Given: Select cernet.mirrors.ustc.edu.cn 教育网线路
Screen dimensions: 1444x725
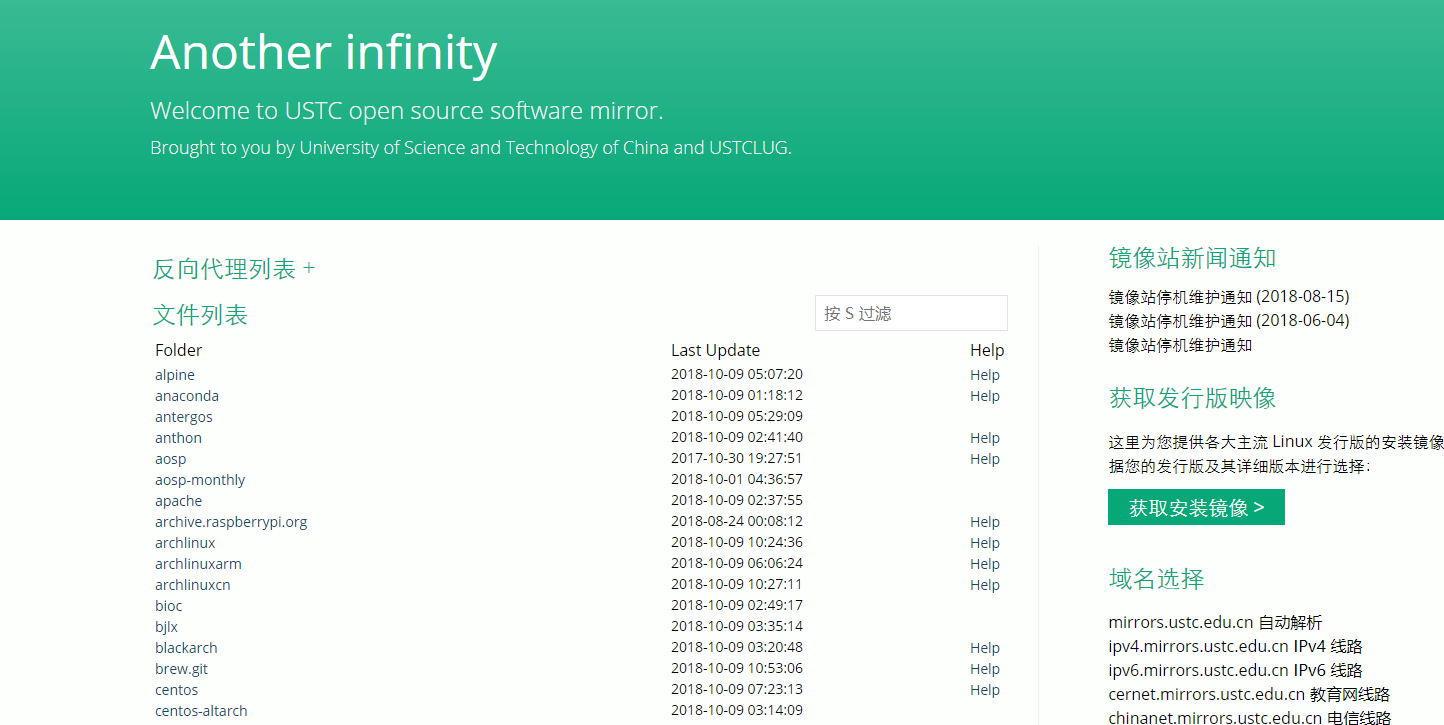Looking at the screenshot, I should tap(1249, 694).
